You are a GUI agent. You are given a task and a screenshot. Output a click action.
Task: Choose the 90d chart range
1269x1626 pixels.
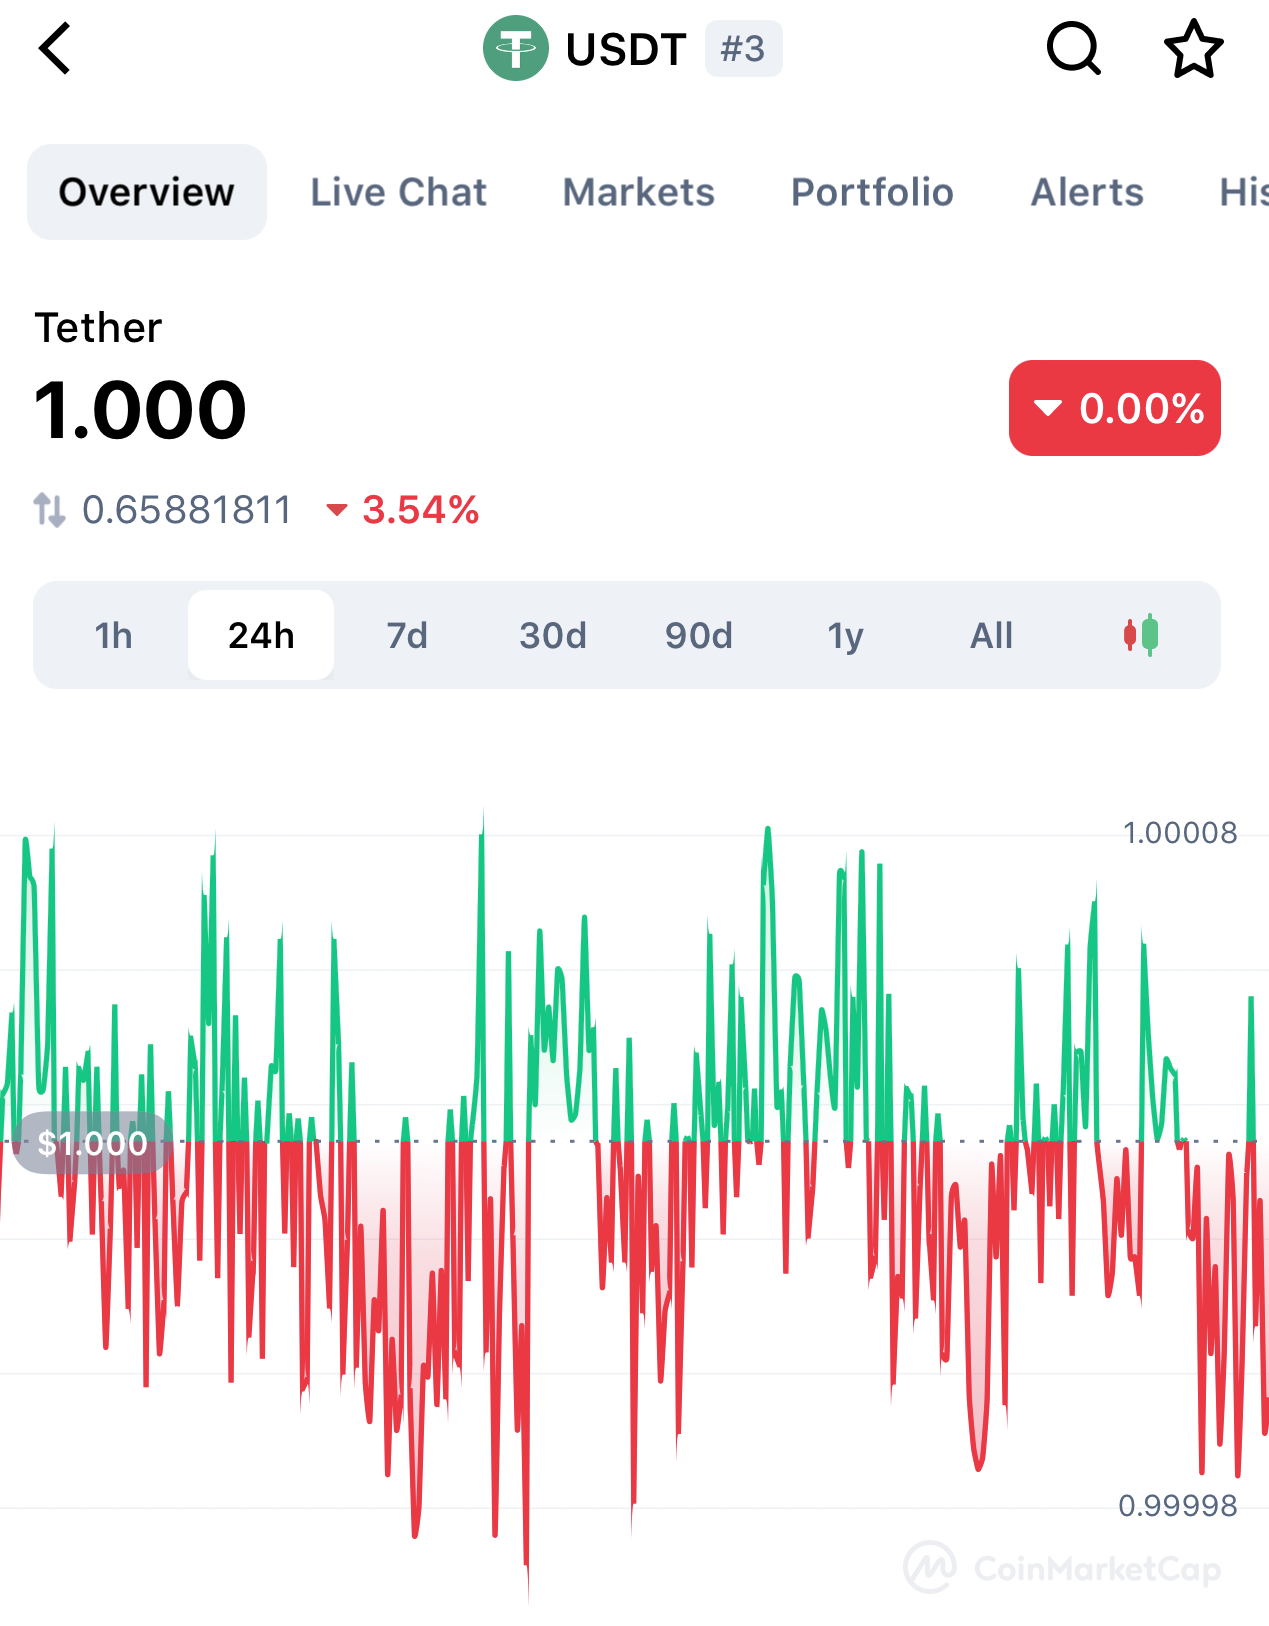(699, 635)
